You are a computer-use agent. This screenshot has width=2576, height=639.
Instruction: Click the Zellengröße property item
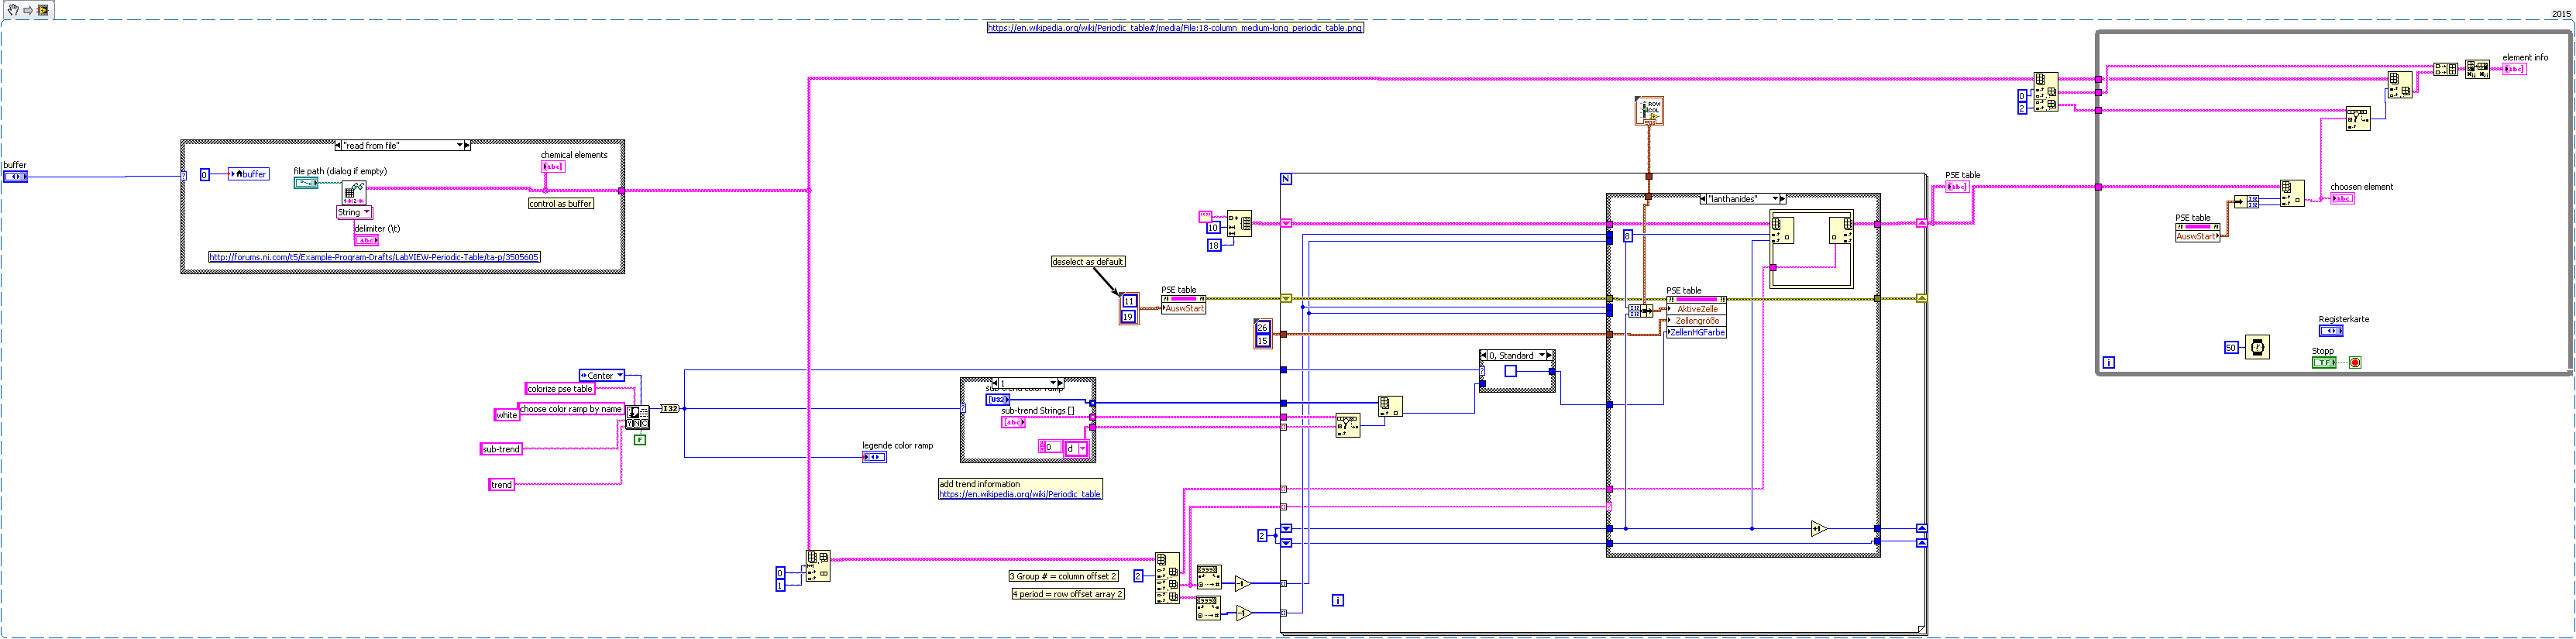[x=1697, y=321]
